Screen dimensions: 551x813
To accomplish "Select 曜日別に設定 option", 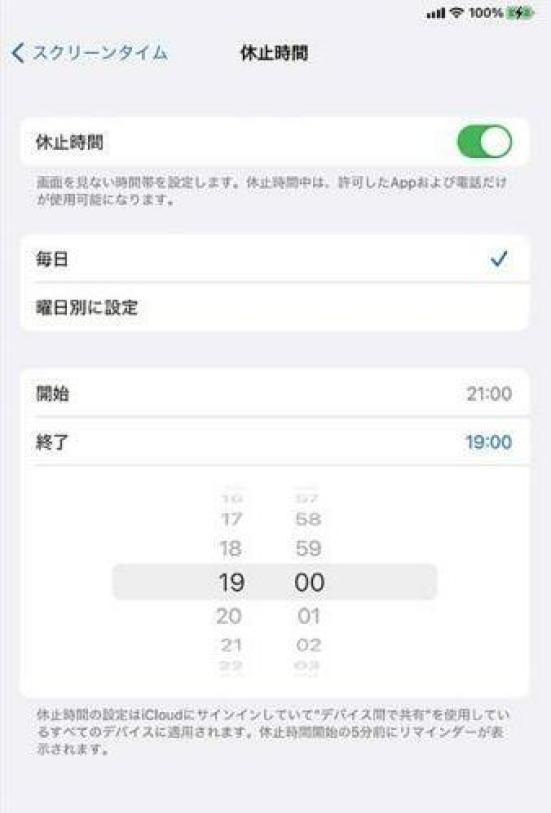I will tap(275, 307).
